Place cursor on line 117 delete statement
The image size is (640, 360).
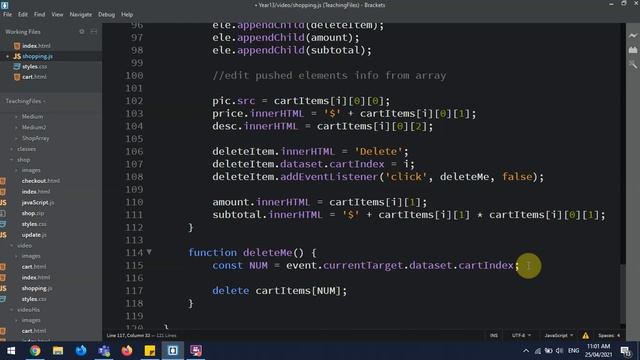279,291
